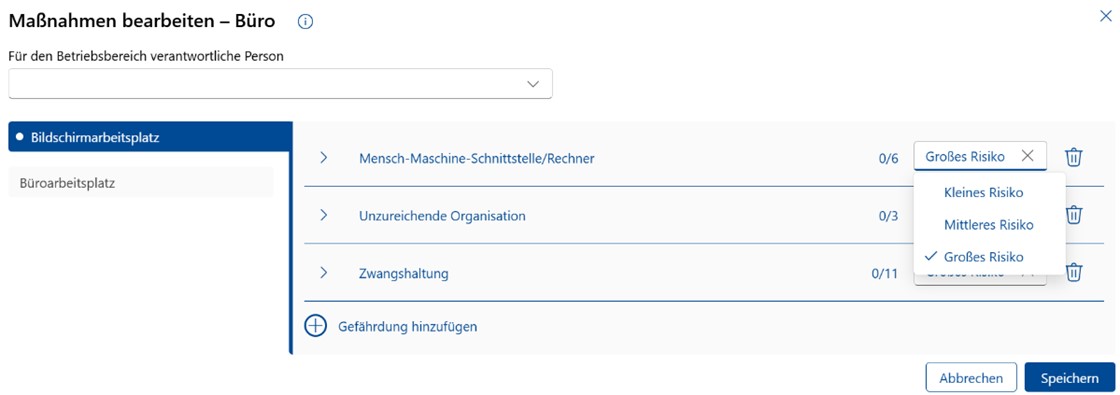Delete the Unzureichende Organisation hazard

click(1074, 214)
